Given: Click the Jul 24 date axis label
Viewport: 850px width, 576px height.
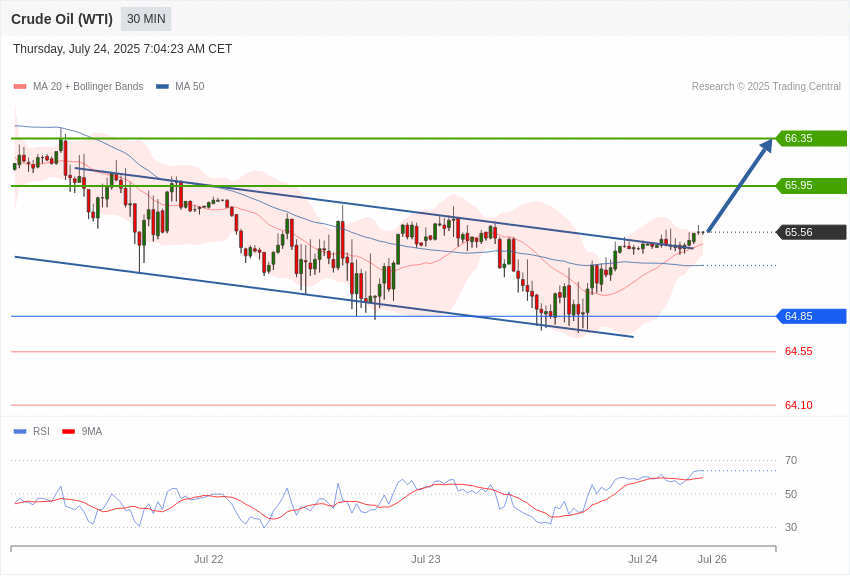Looking at the screenshot, I should (x=643, y=559).
